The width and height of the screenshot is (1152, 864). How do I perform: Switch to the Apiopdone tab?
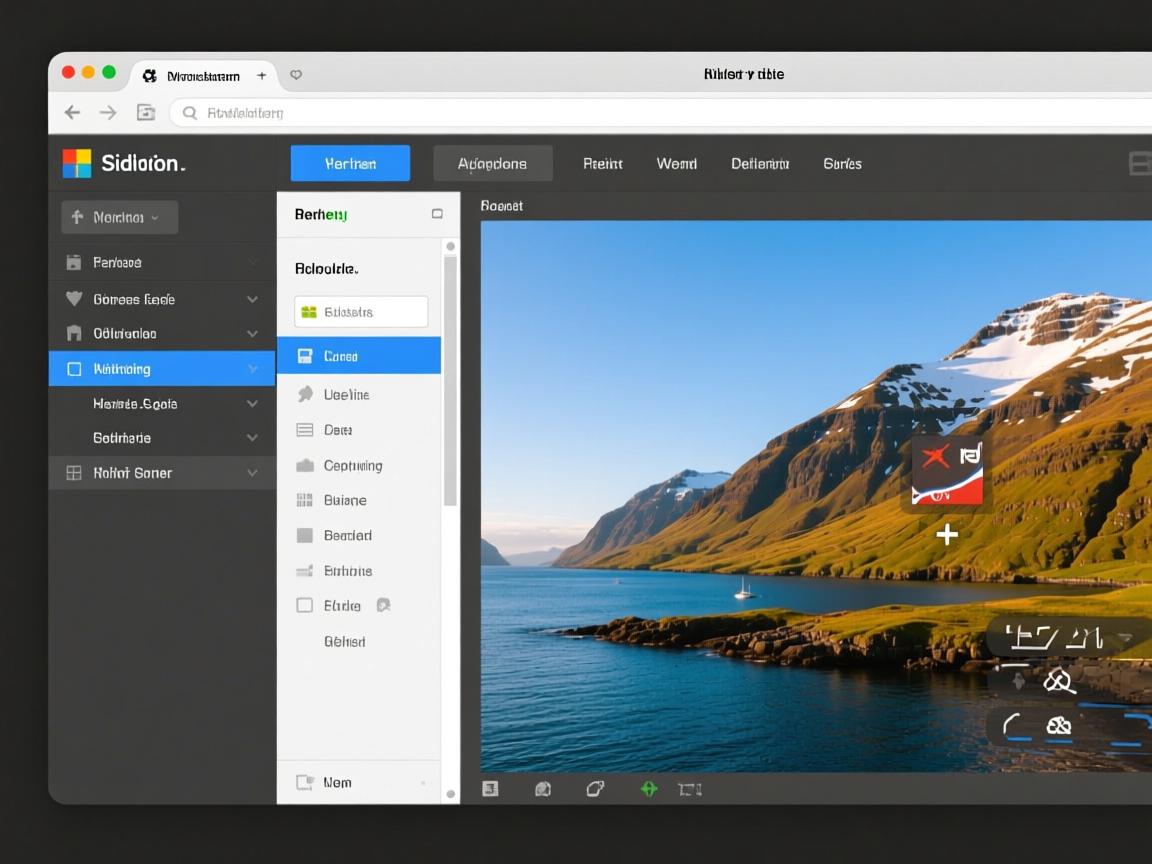coord(492,164)
